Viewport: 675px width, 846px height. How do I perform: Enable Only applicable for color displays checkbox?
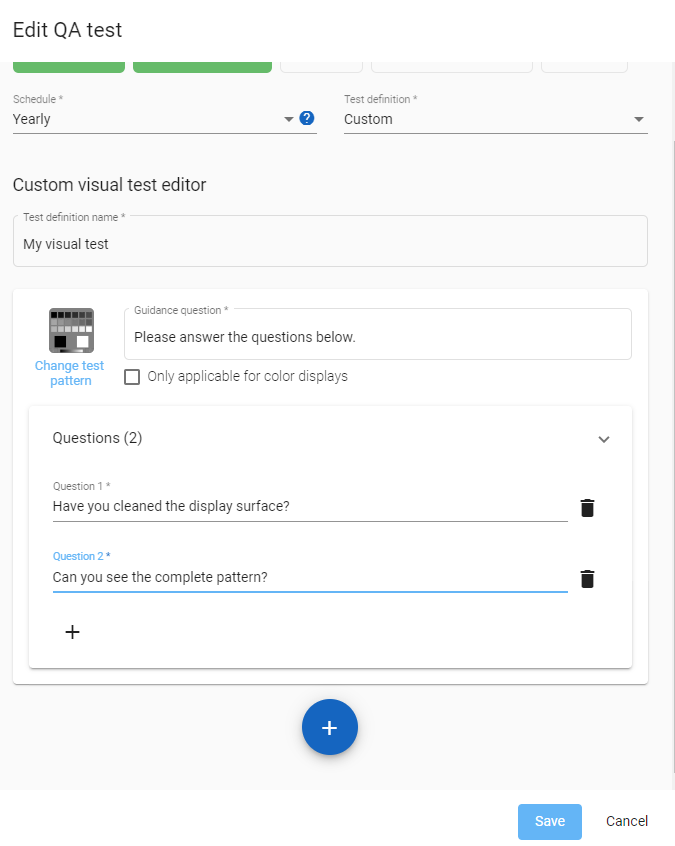point(132,377)
